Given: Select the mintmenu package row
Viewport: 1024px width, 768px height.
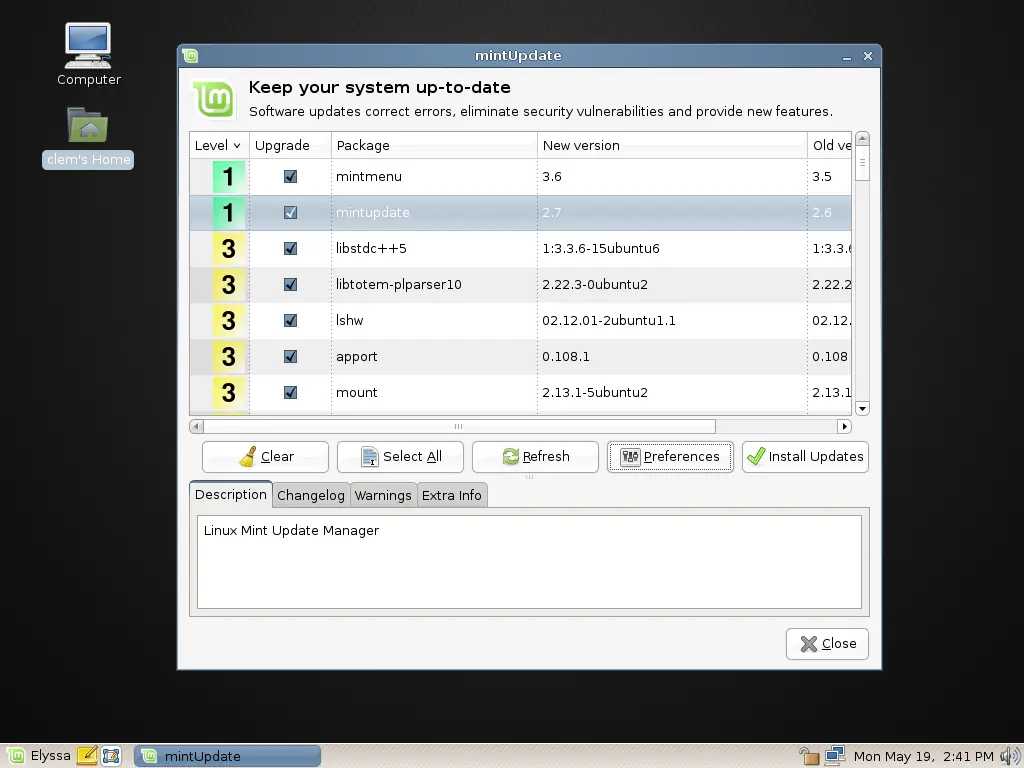Looking at the screenshot, I should pos(520,176).
